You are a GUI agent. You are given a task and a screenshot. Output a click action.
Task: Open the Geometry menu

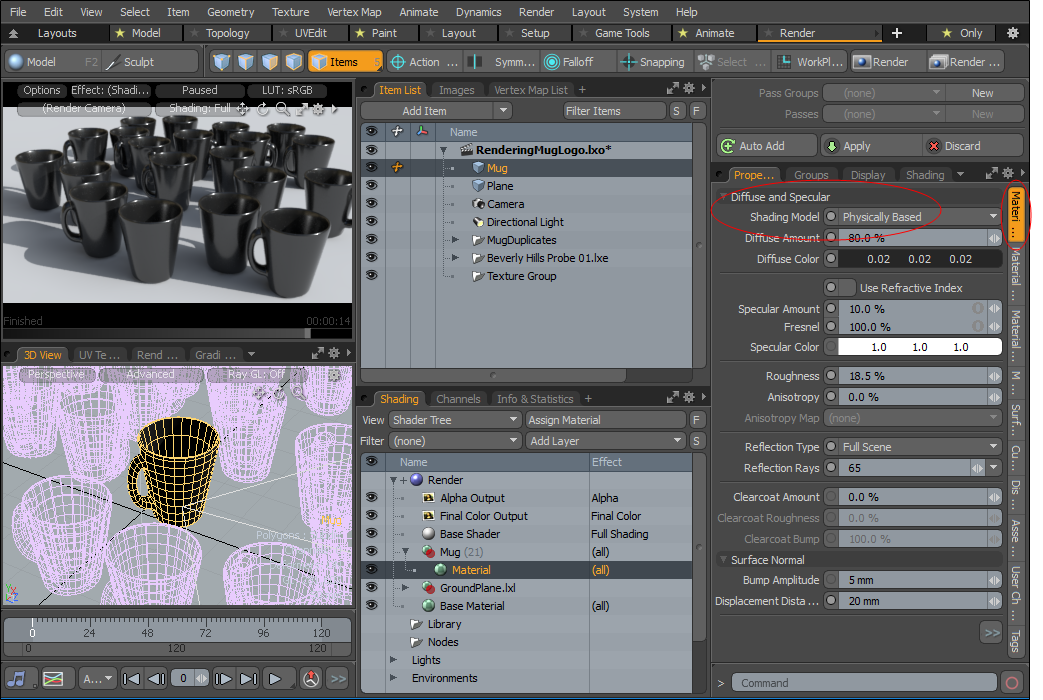230,12
